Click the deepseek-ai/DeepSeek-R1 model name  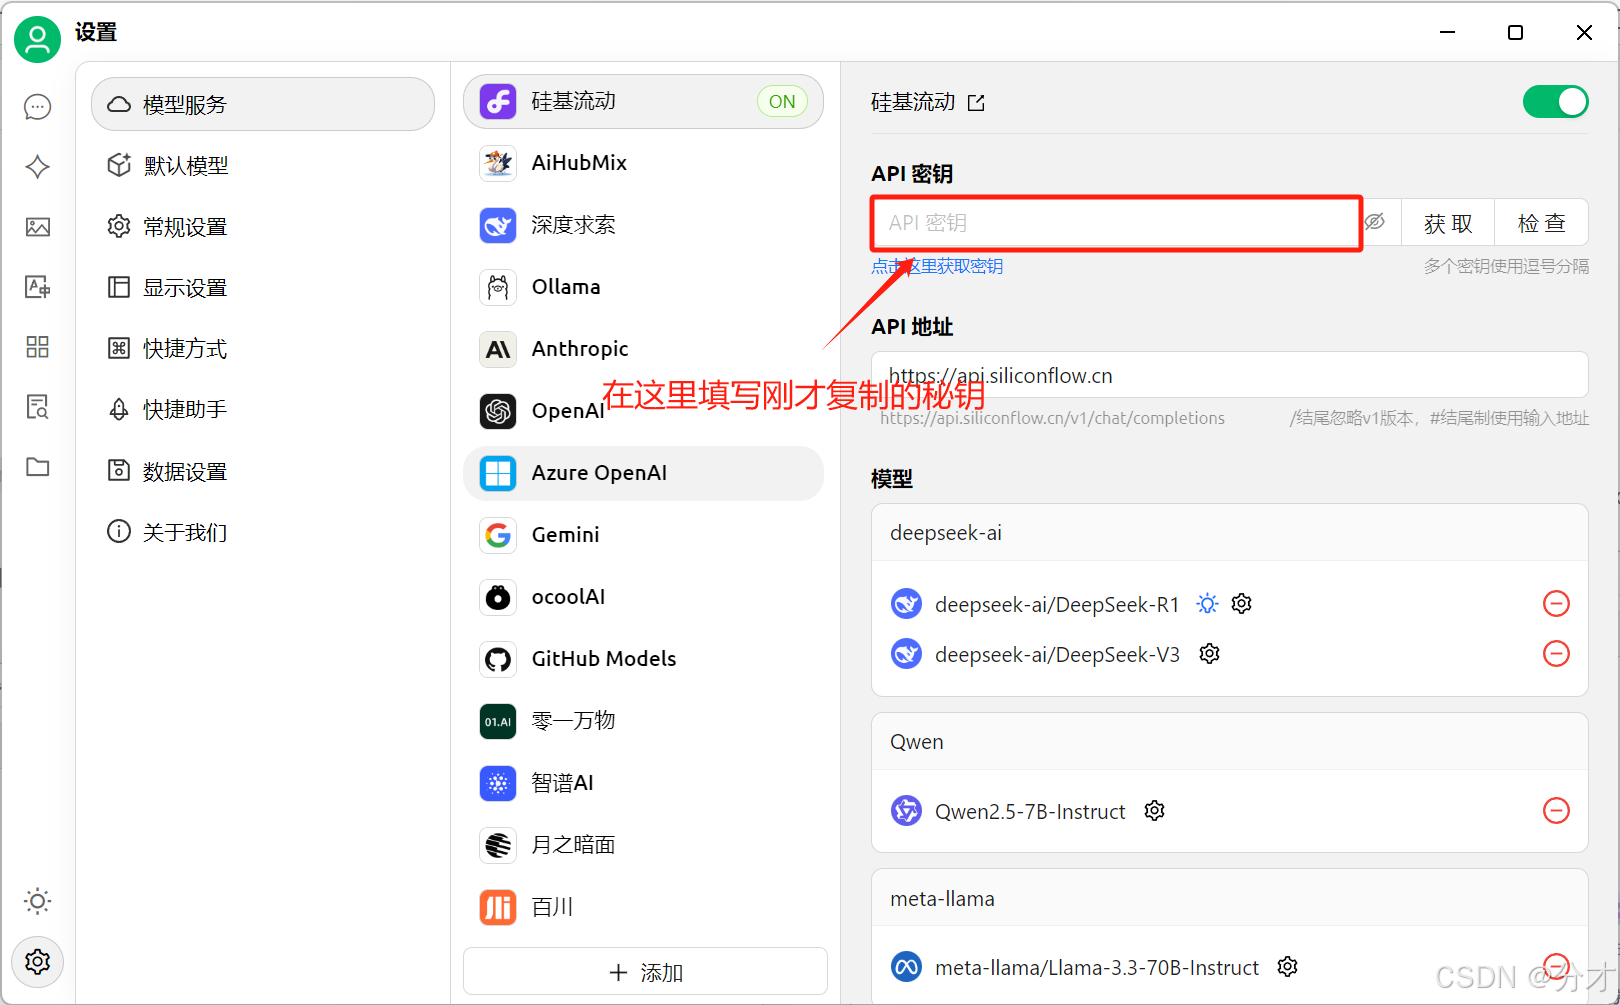point(1057,604)
